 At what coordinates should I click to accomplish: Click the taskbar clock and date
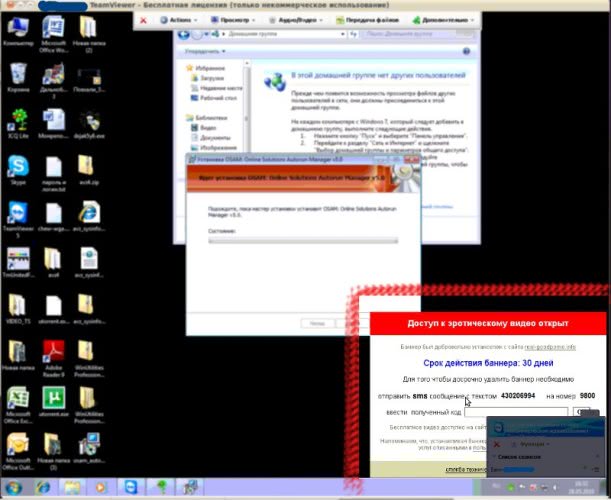[581, 488]
